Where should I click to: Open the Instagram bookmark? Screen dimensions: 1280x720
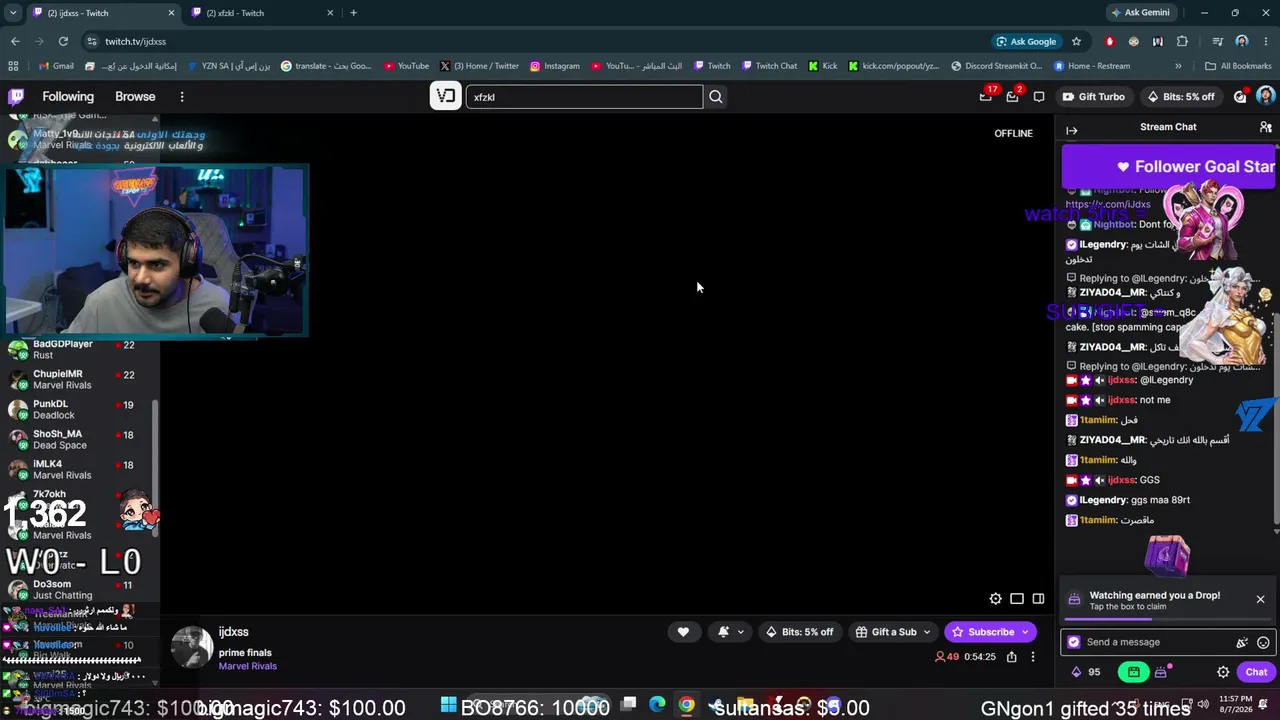[555, 66]
